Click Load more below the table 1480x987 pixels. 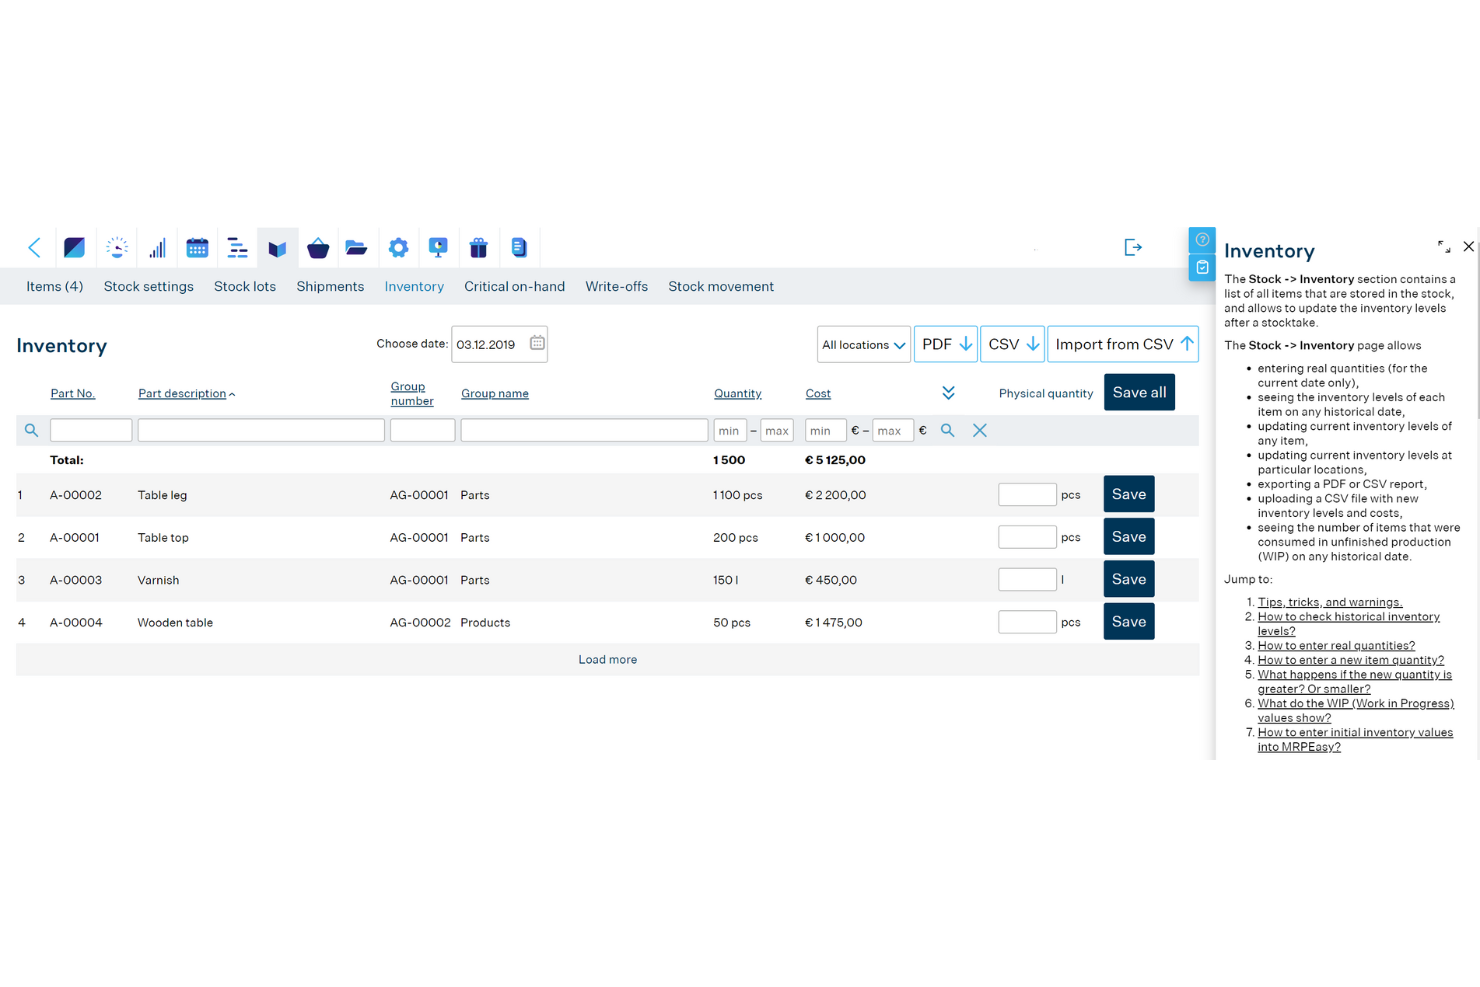pyautogui.click(x=608, y=660)
